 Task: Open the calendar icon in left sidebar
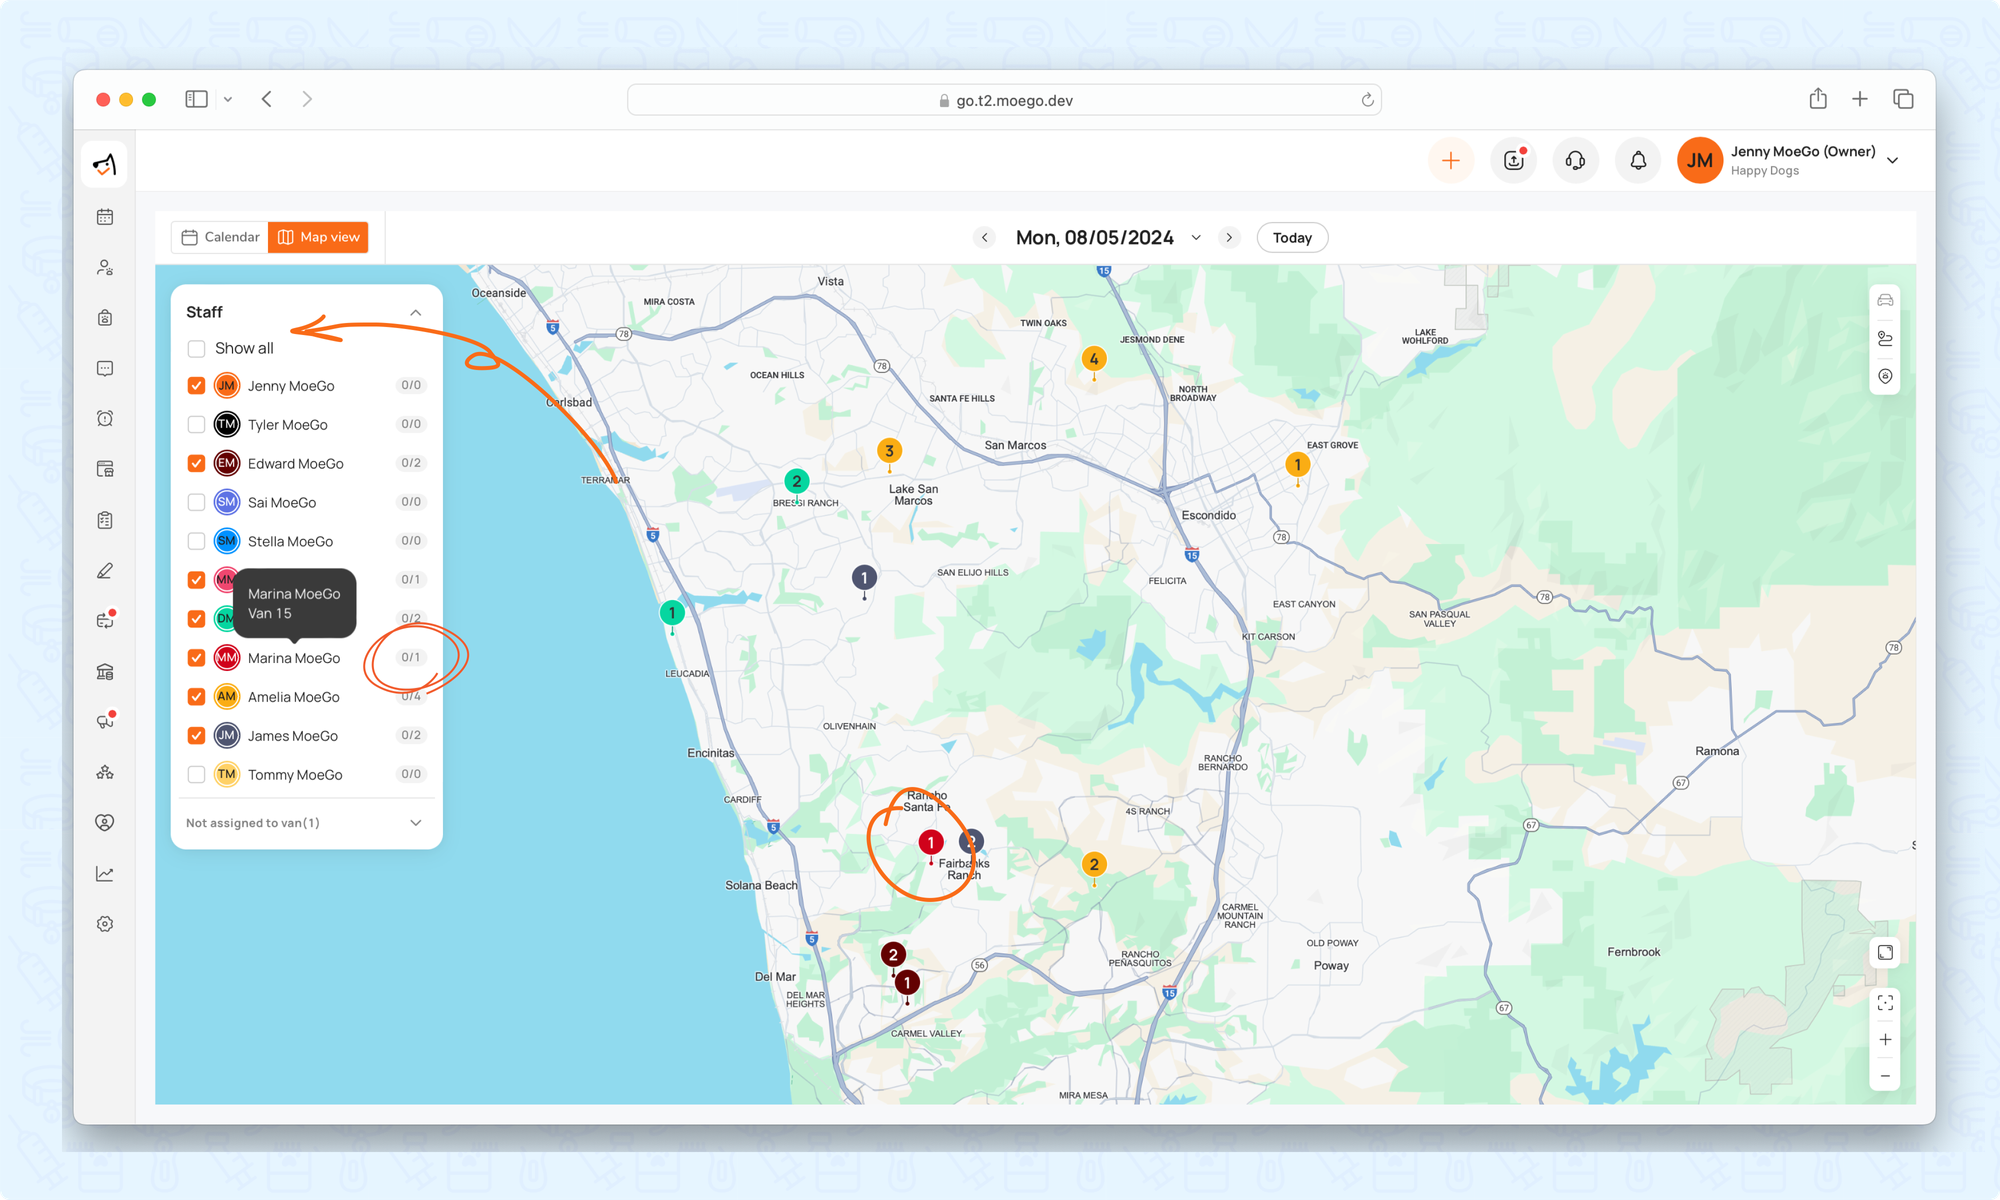click(105, 217)
